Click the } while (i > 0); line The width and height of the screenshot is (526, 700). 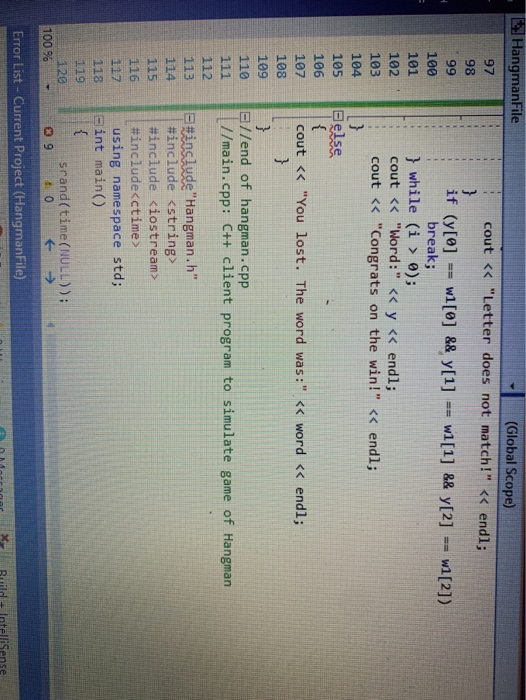pyautogui.click(x=412, y=221)
